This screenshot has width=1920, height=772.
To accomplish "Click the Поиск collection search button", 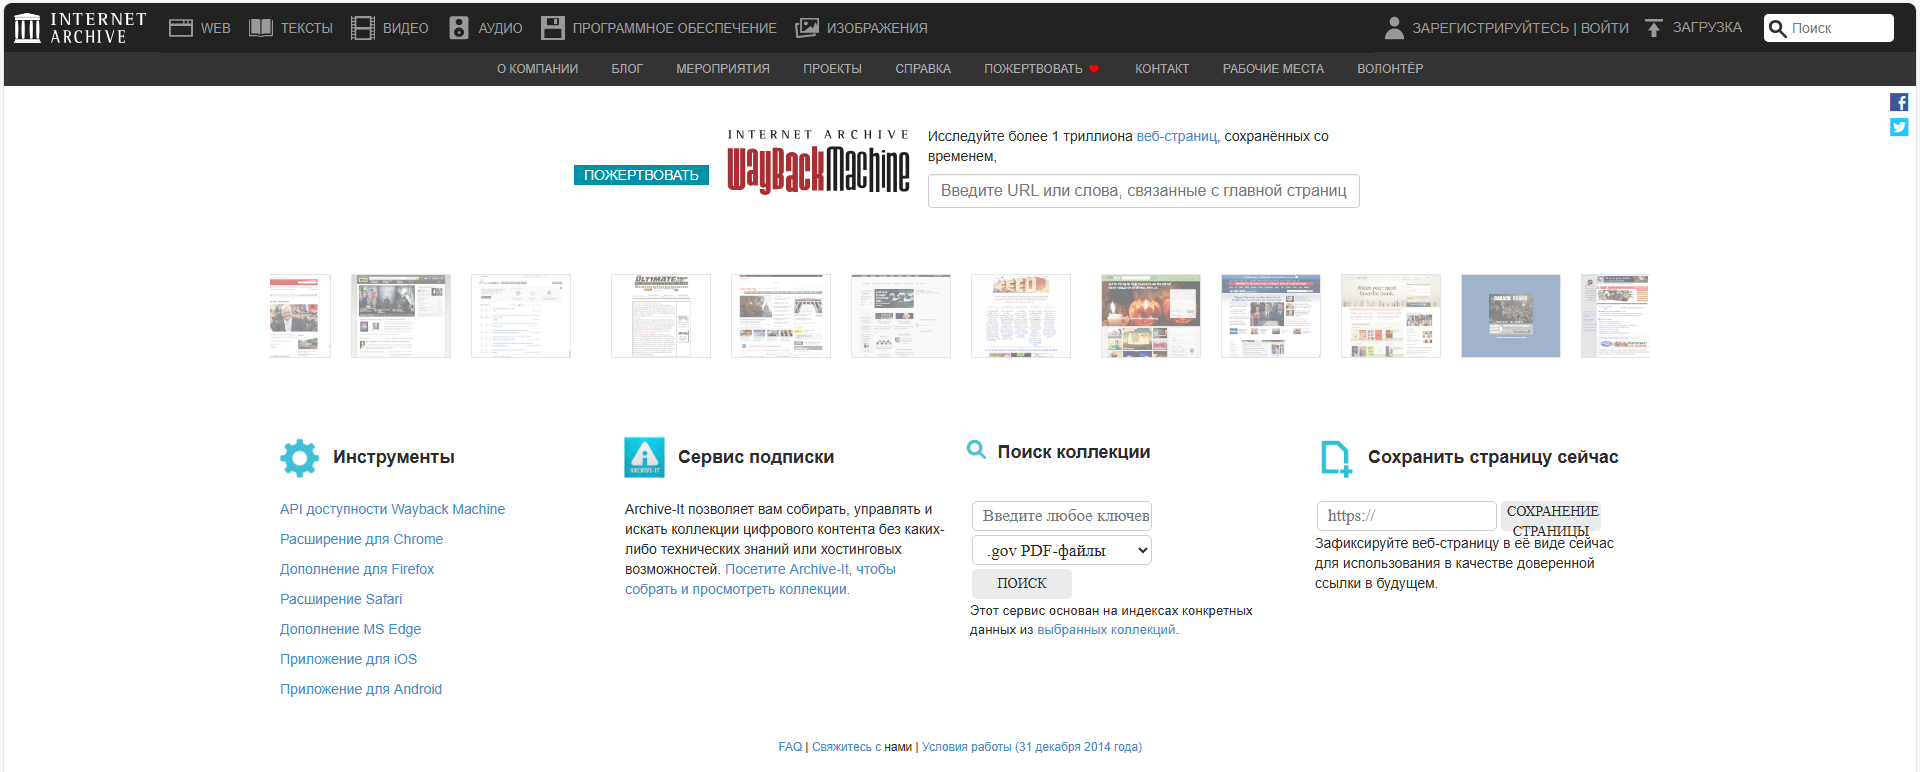I will (1021, 583).
